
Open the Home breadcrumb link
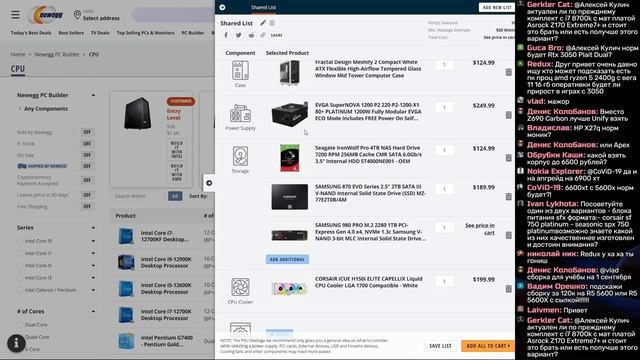[x=18, y=54]
